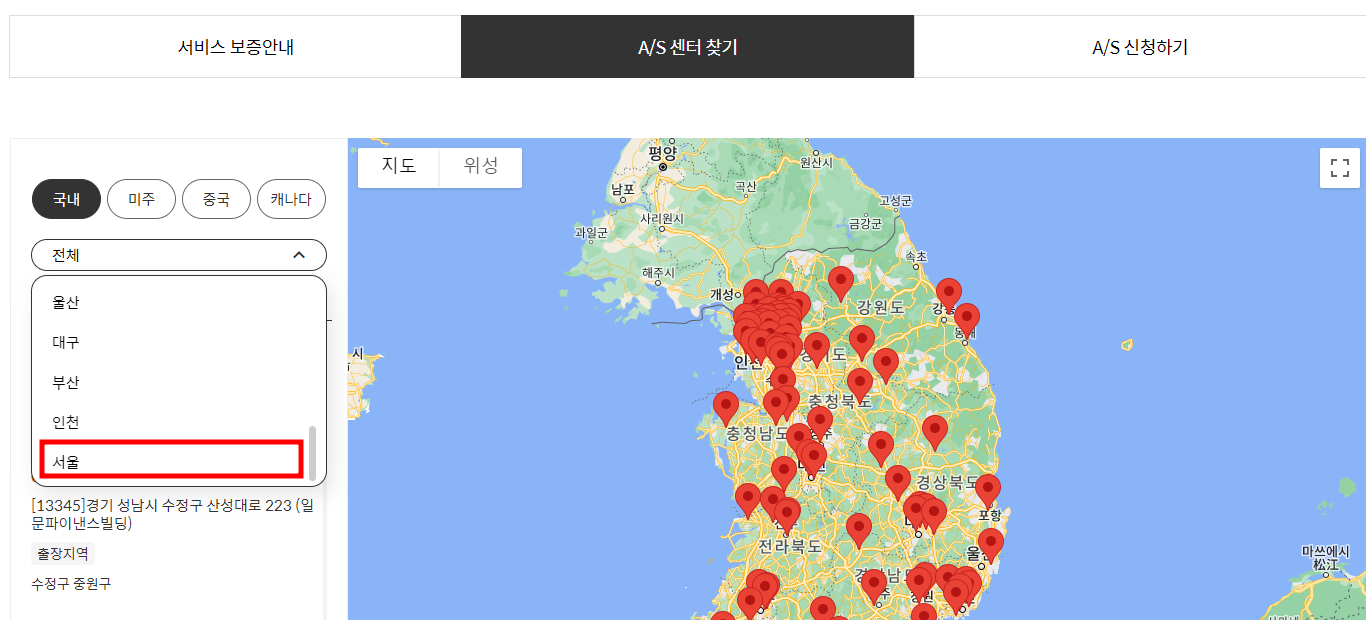1366x620 pixels.
Task: Toggle the map fullscreen icon
Action: pos(1340,168)
